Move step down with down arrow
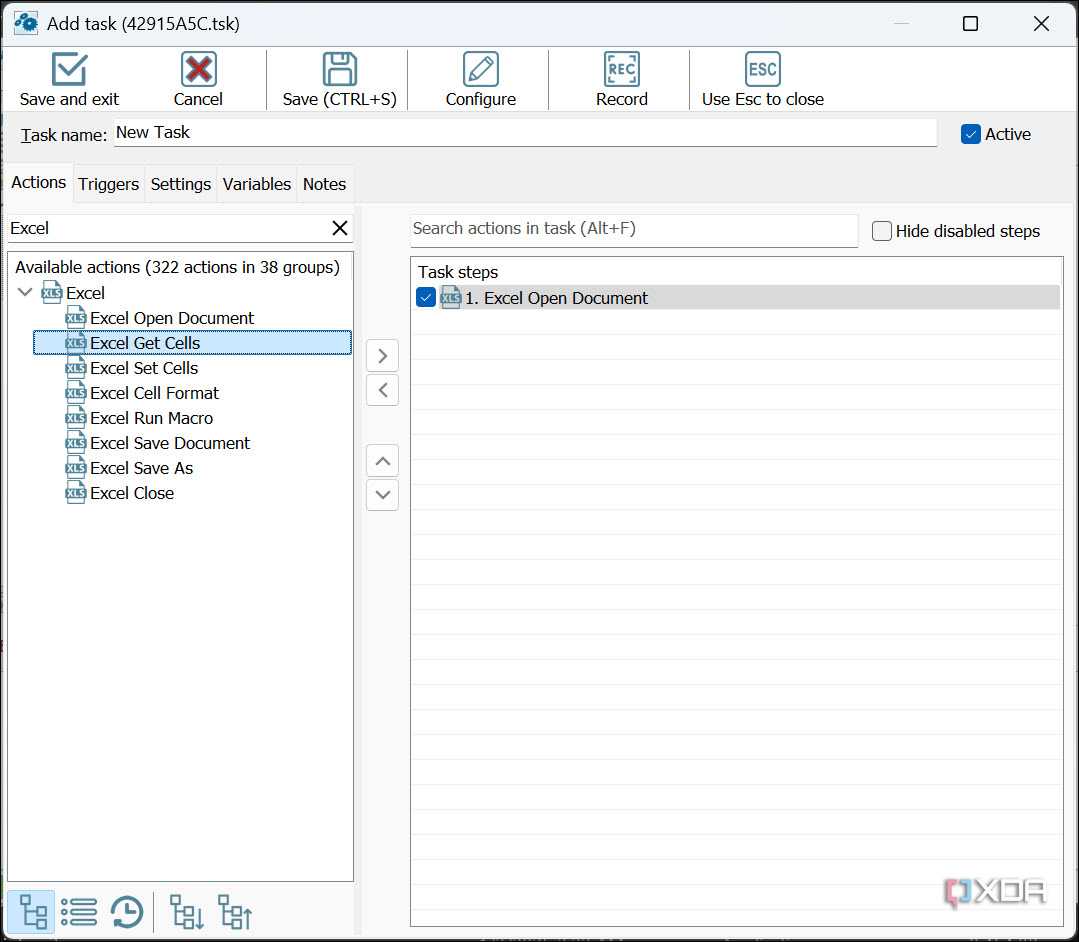The image size is (1079, 942). point(383,495)
